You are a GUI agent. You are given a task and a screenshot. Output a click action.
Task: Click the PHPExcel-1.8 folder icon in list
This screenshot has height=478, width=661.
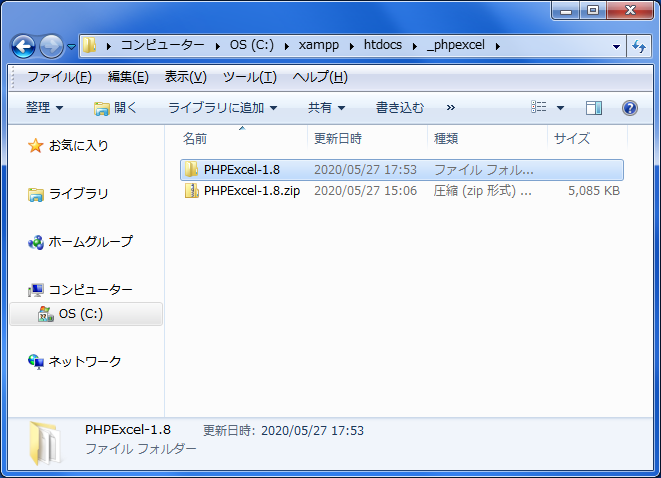192,169
